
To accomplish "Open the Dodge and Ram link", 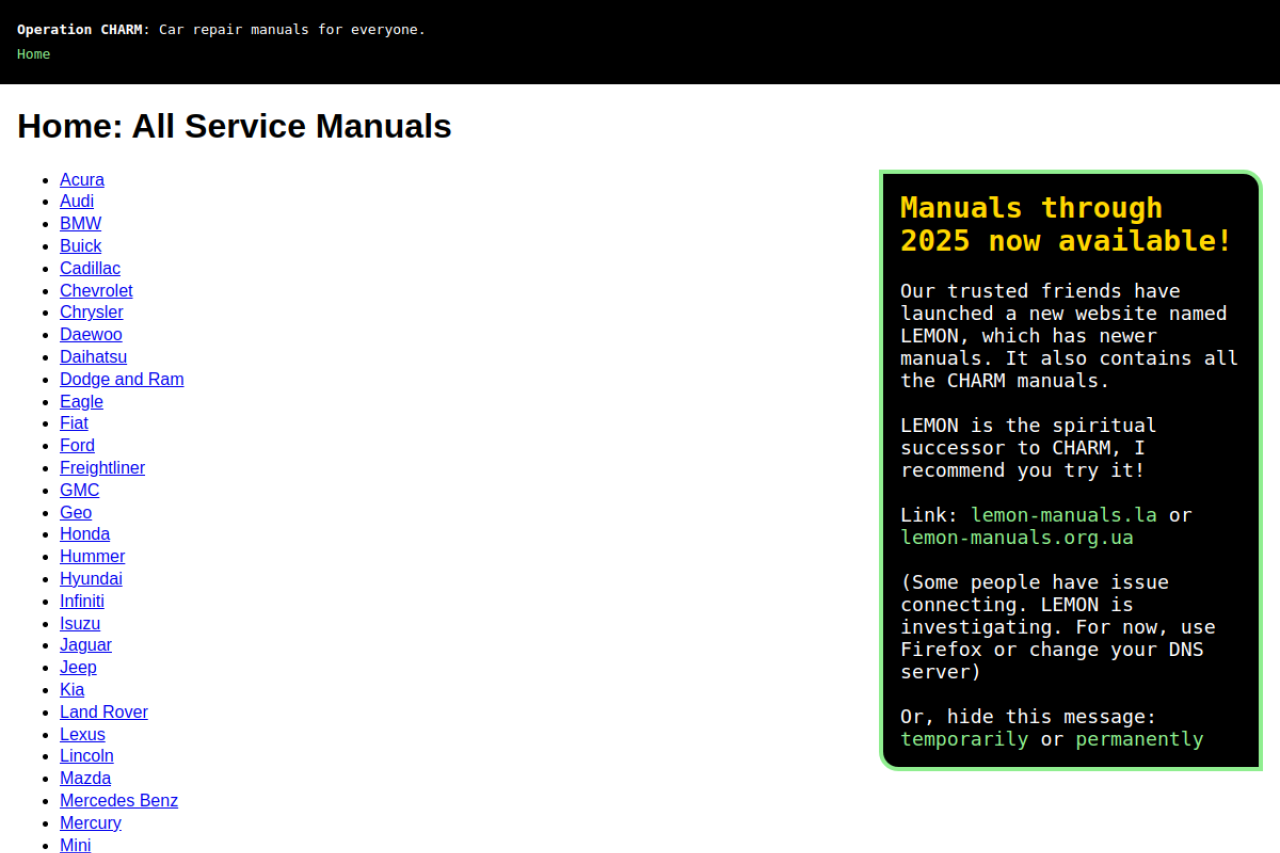I will 121,379.
